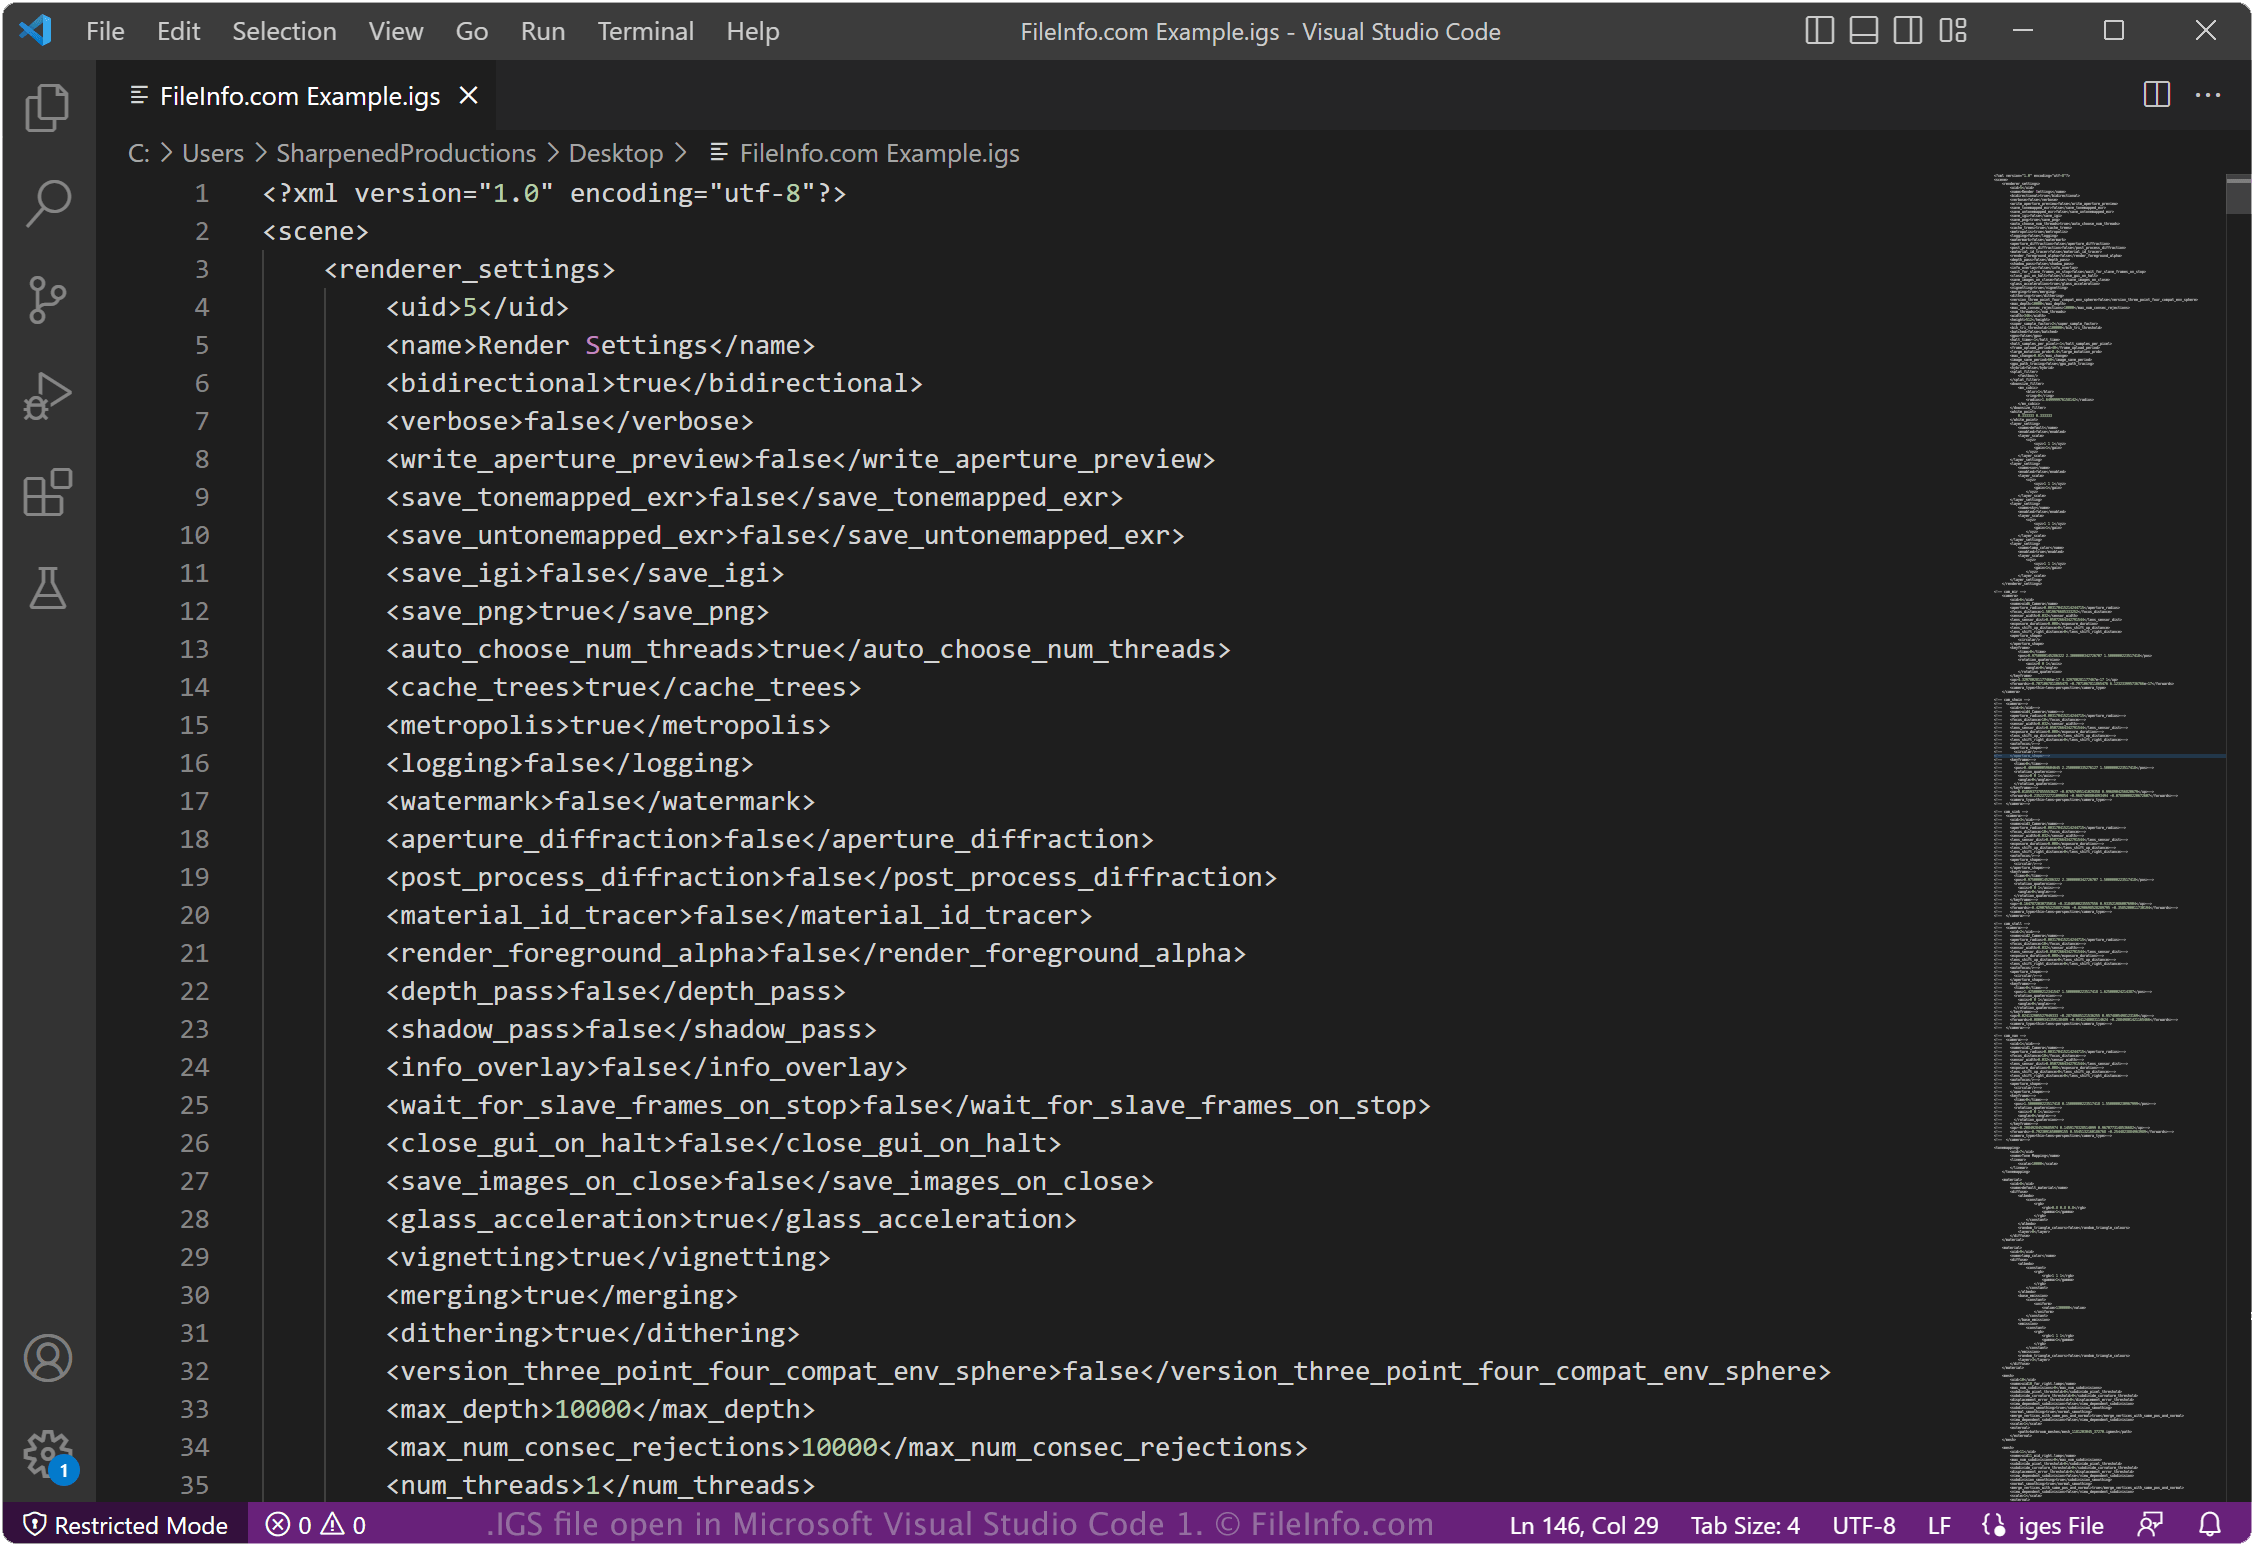Screen dimensions: 2254x1546
Task: Click the vertical scrollbar thumb
Action: coord(2238,195)
